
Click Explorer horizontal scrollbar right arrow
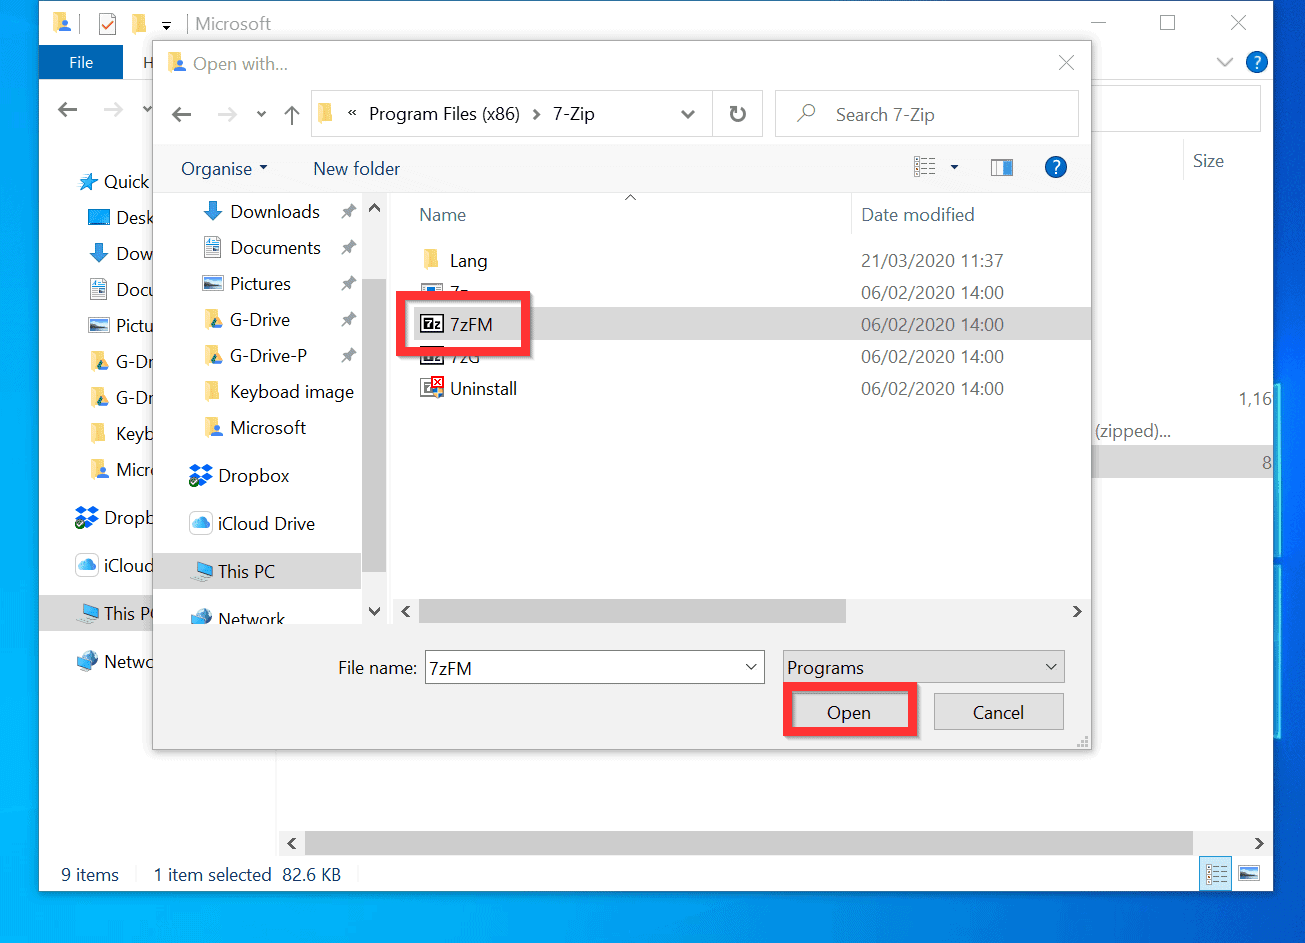pos(1259,843)
